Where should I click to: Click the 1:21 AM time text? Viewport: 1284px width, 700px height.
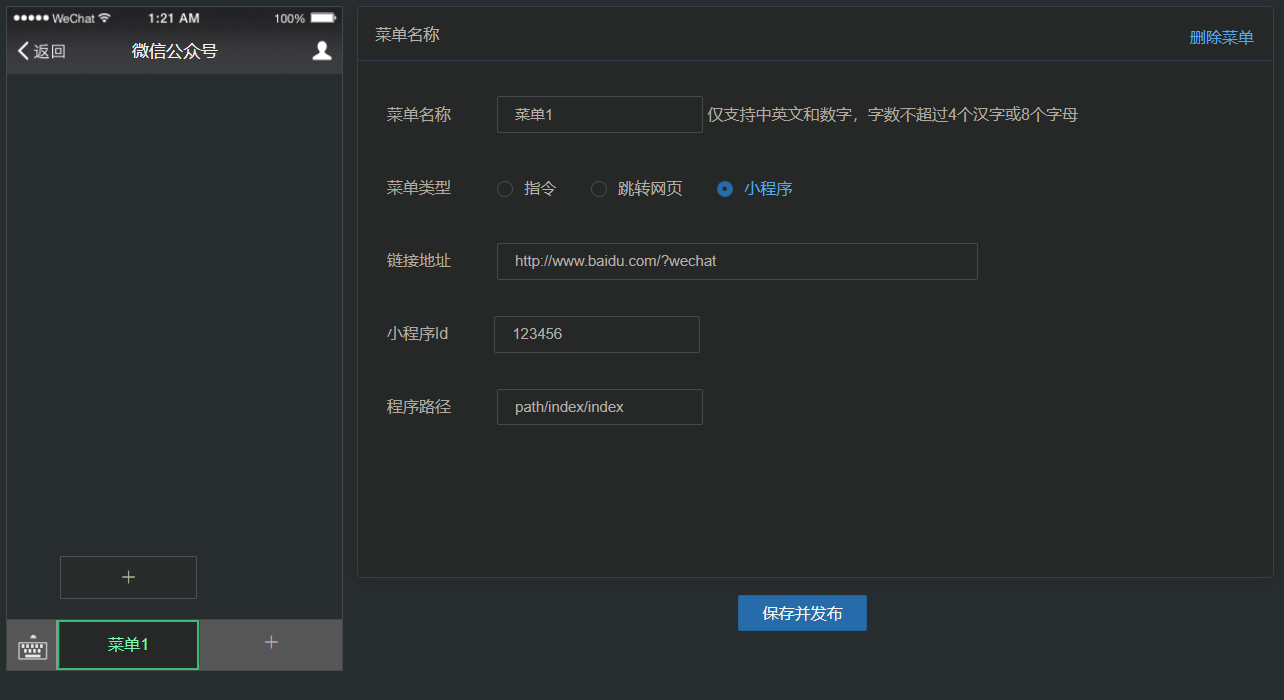point(173,18)
